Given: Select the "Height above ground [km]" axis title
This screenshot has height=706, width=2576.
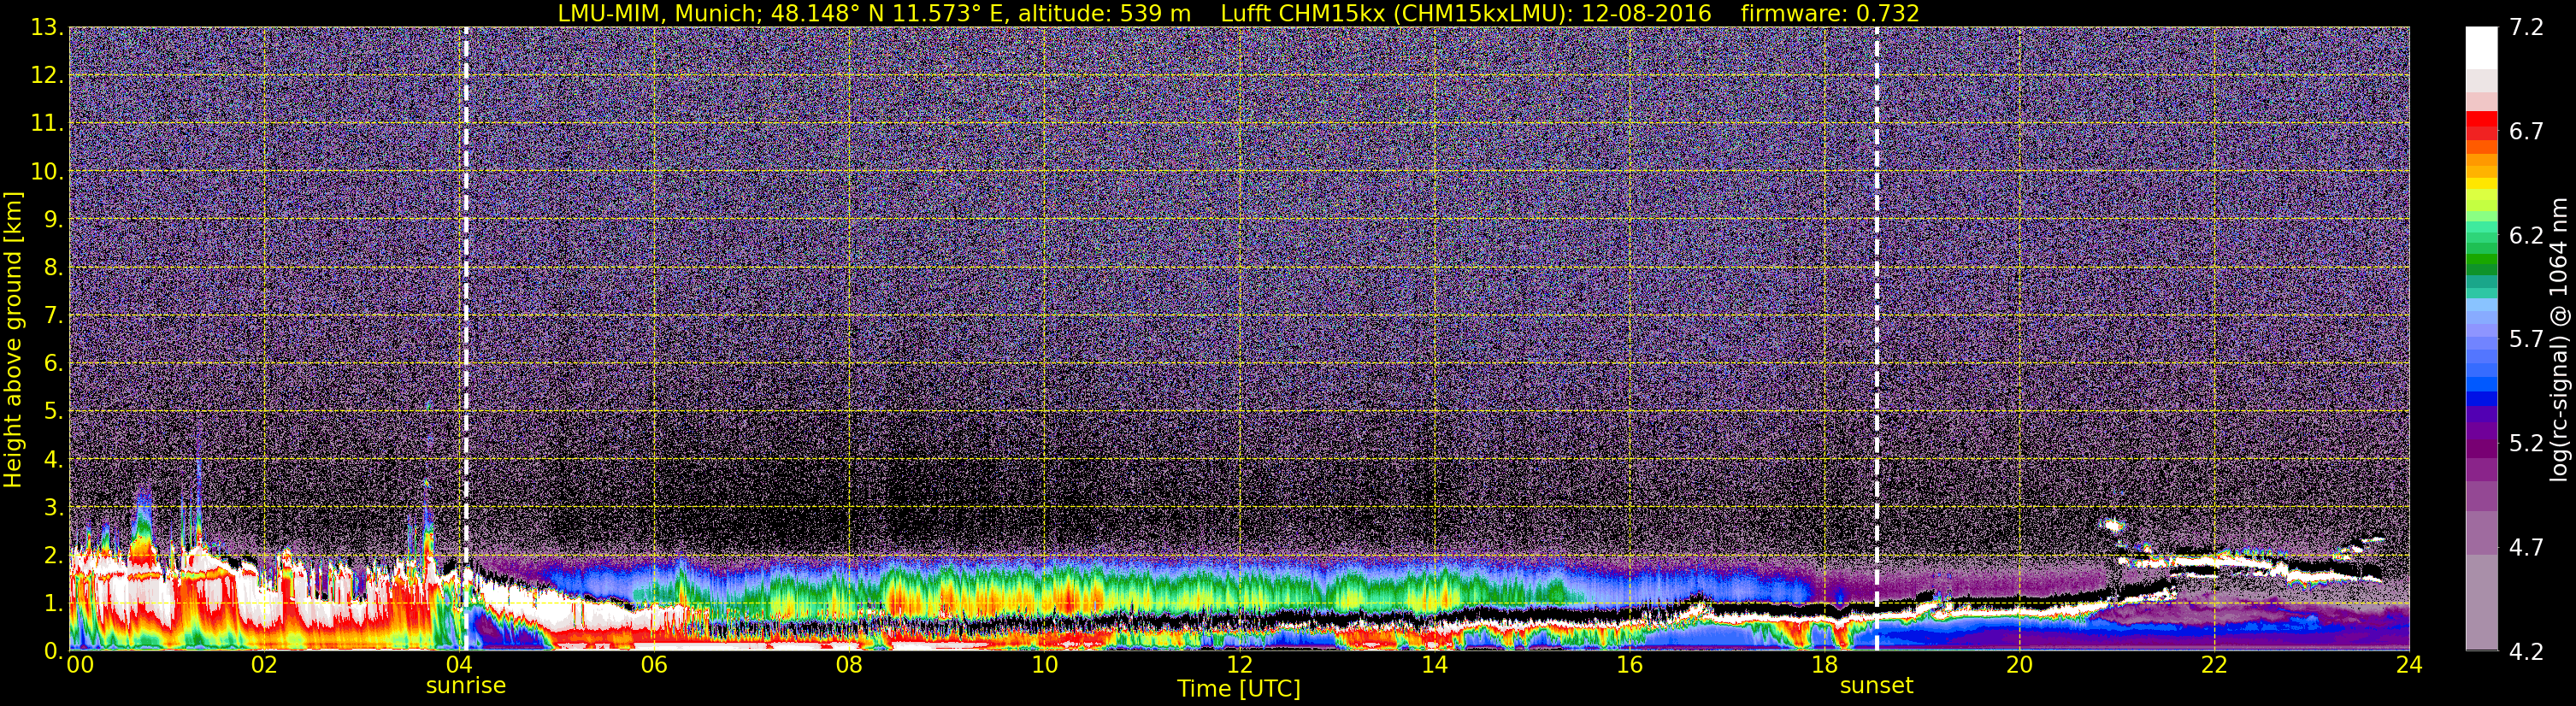Looking at the screenshot, I should point(13,339).
